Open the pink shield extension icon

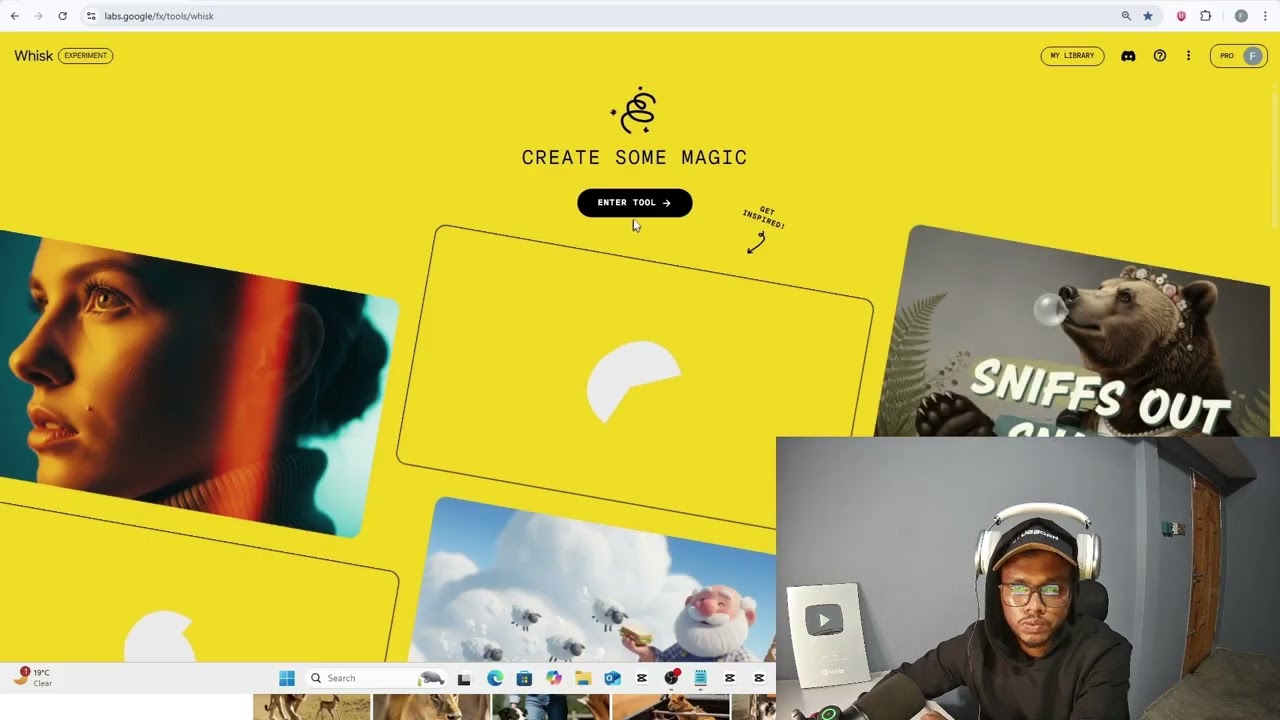[x=1181, y=16]
